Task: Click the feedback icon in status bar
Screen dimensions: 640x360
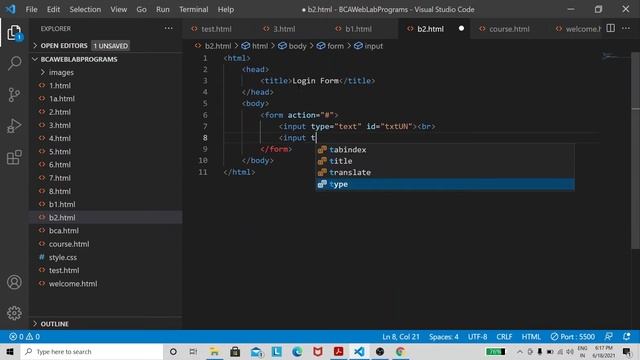Action: coord(609,337)
